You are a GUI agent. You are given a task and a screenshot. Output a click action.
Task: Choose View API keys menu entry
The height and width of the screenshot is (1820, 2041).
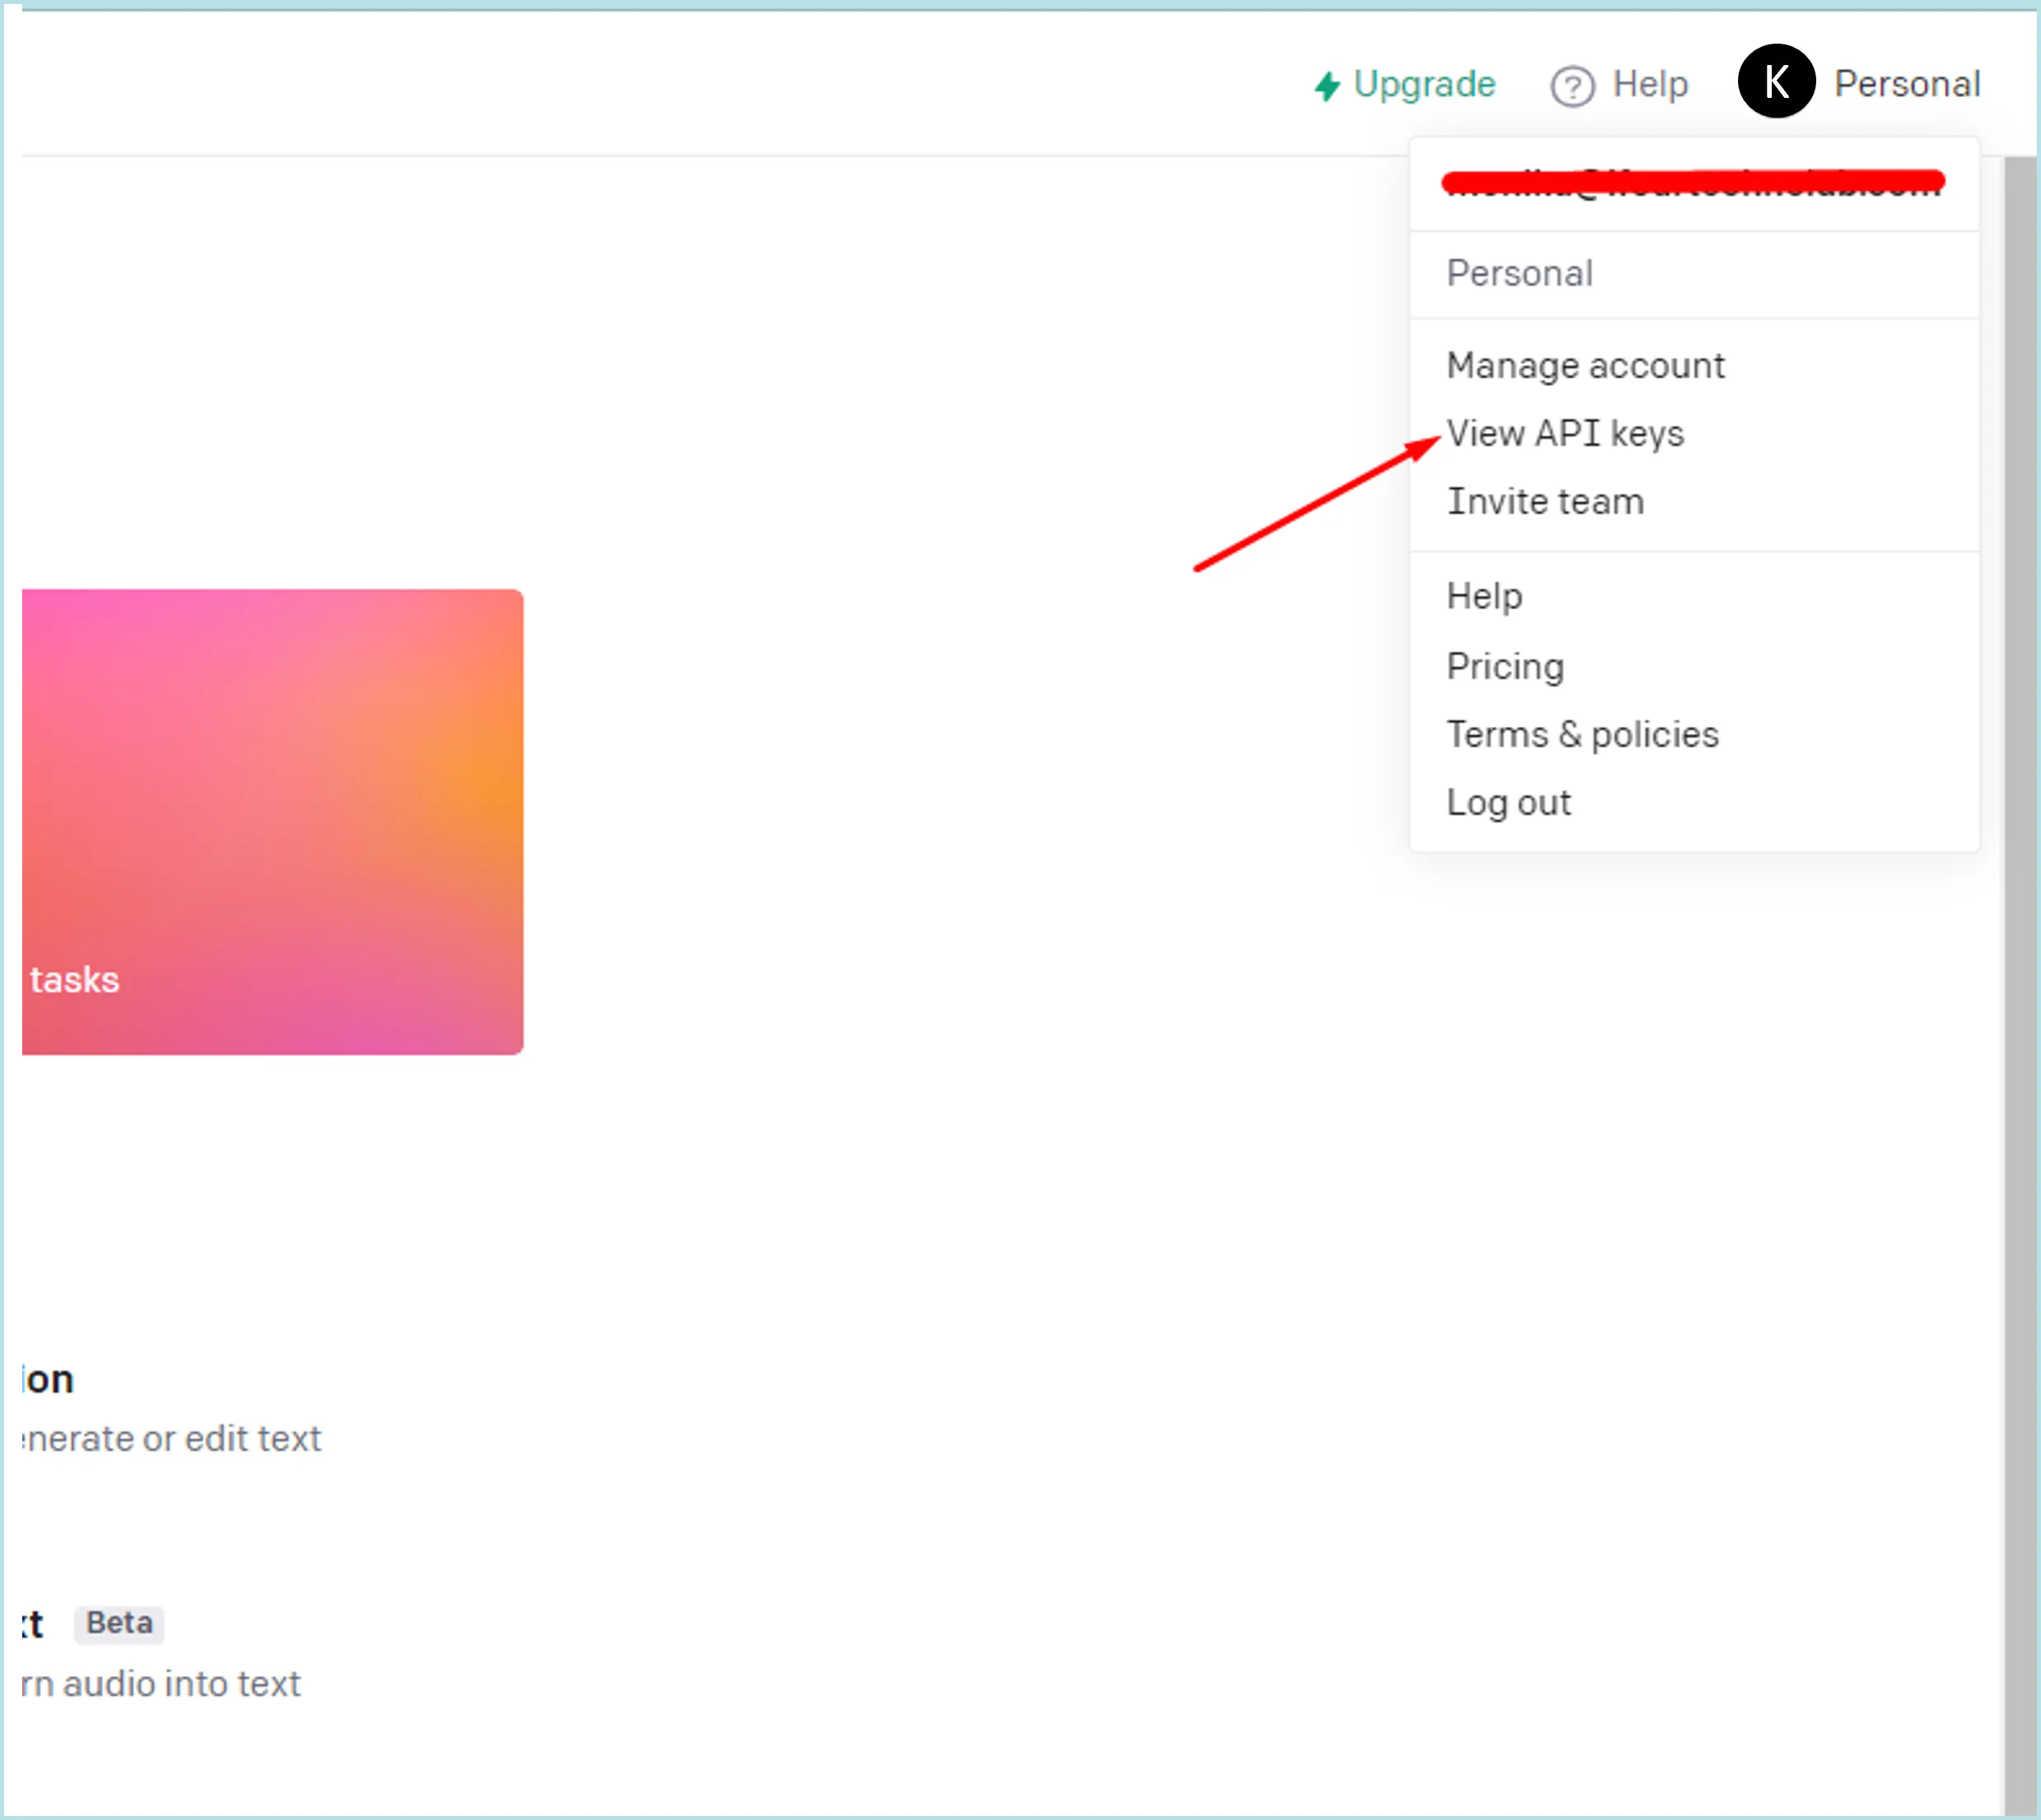coord(1565,434)
